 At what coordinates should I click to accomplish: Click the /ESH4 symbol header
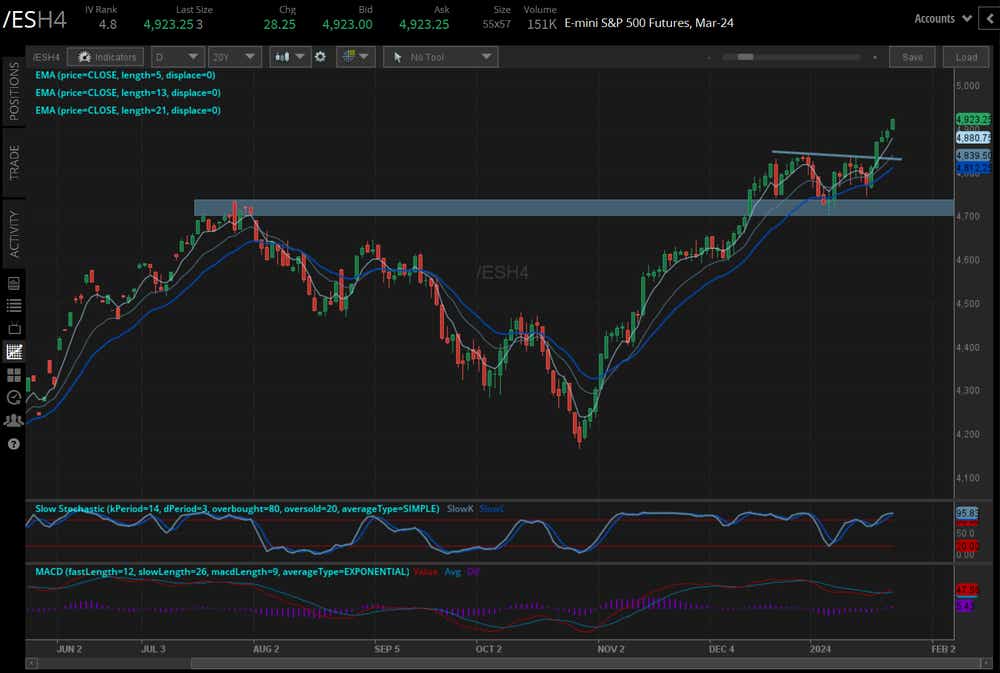click(34, 20)
